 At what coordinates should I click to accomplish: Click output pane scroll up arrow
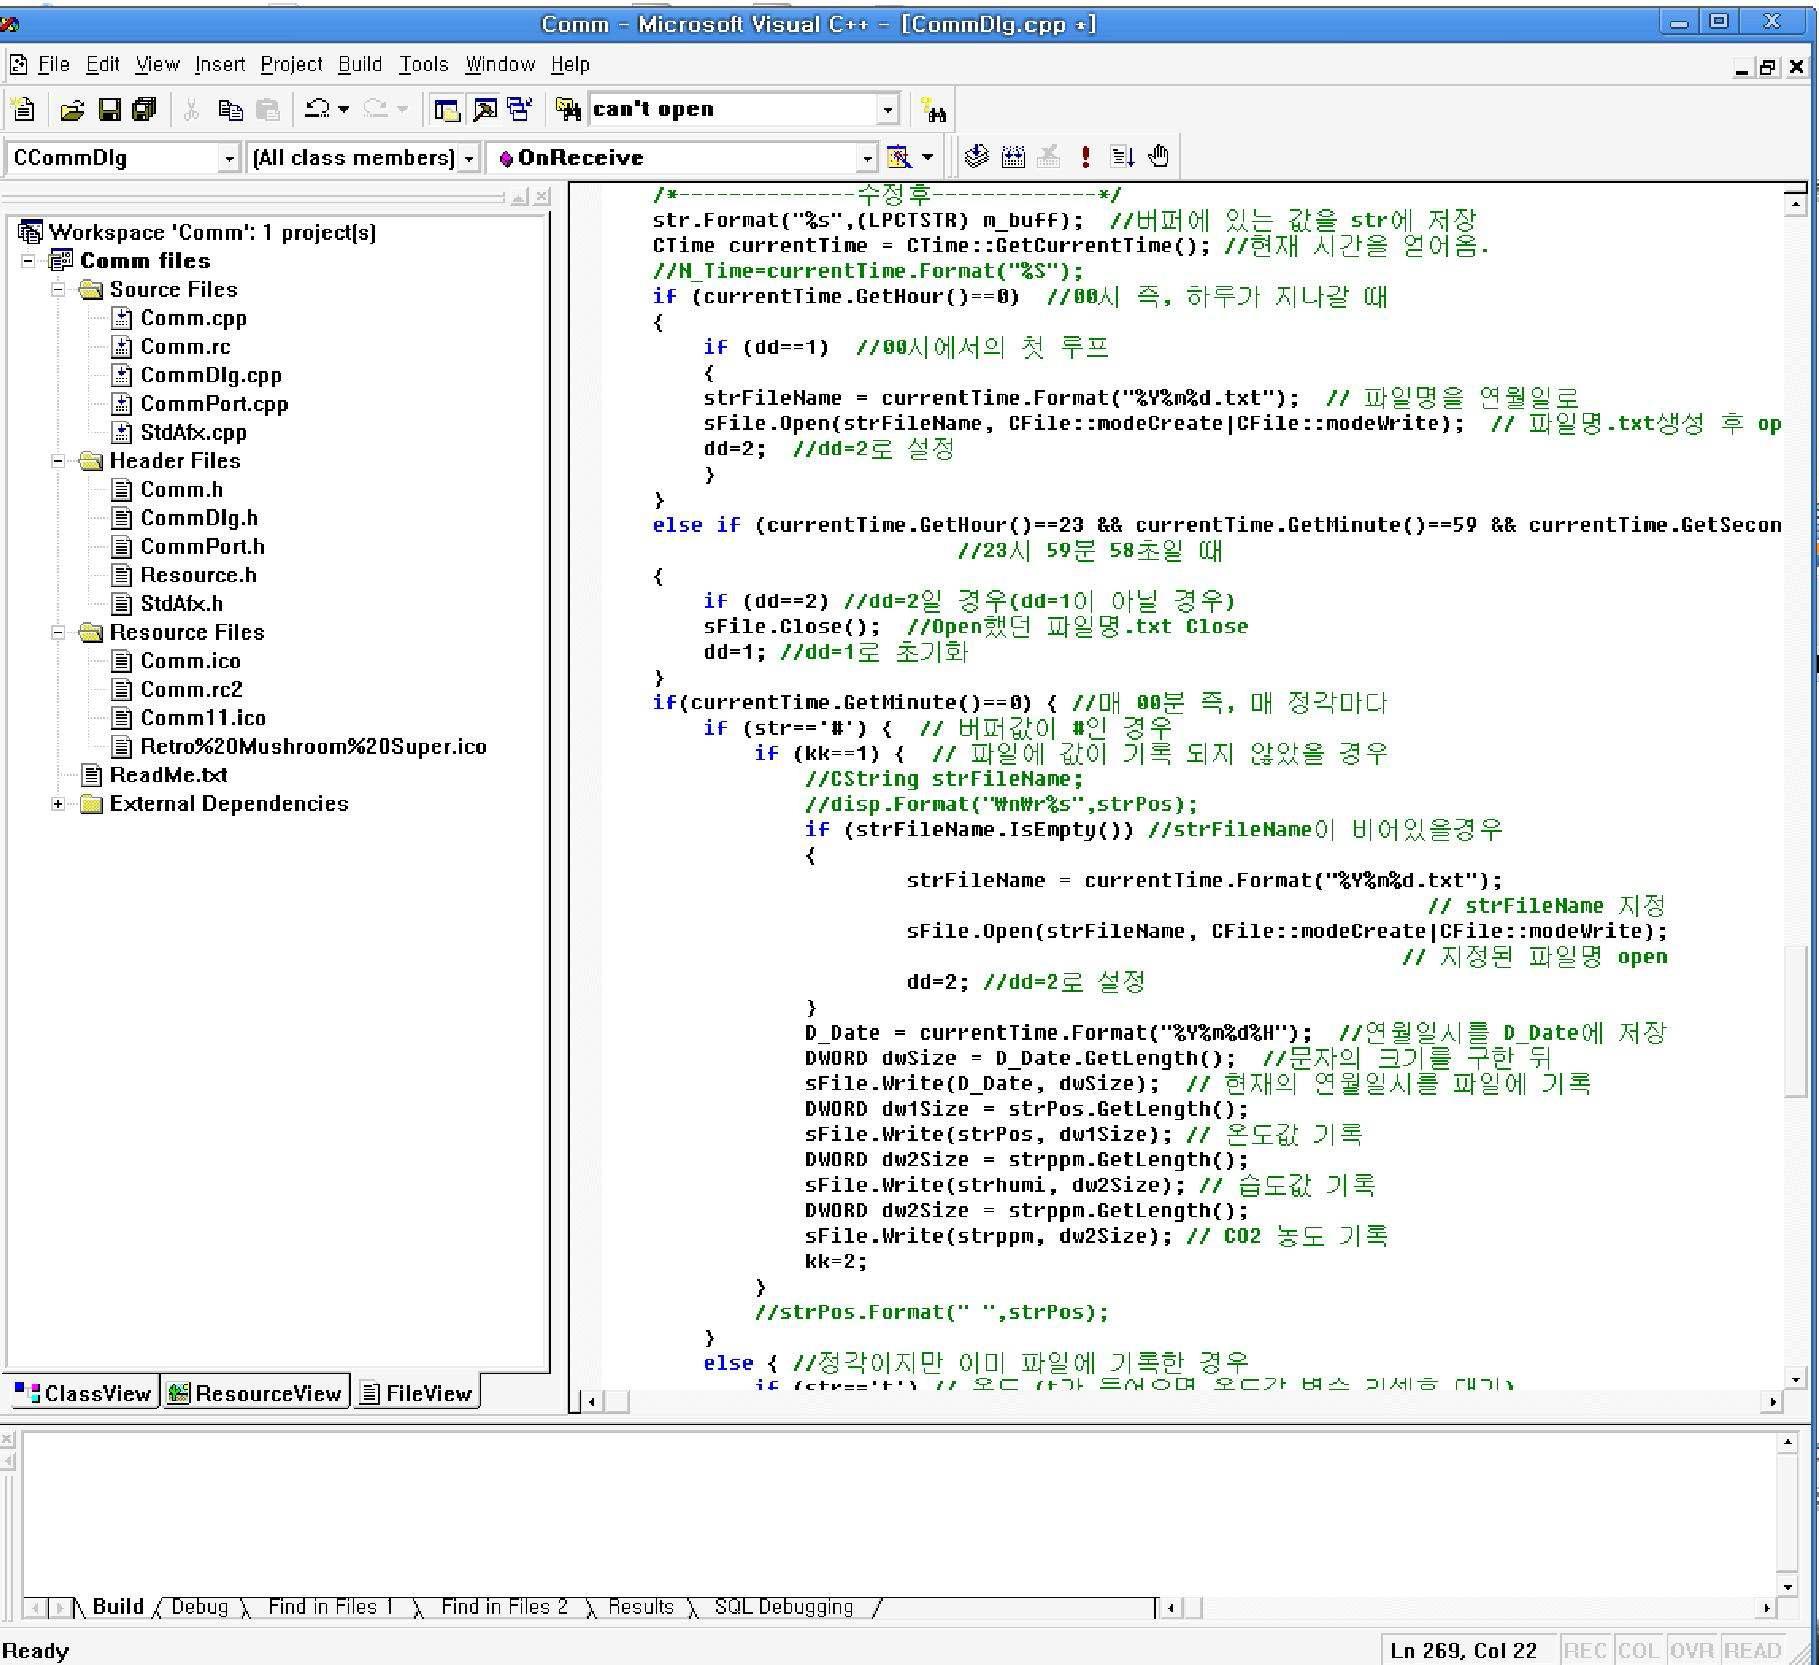click(x=1788, y=1442)
